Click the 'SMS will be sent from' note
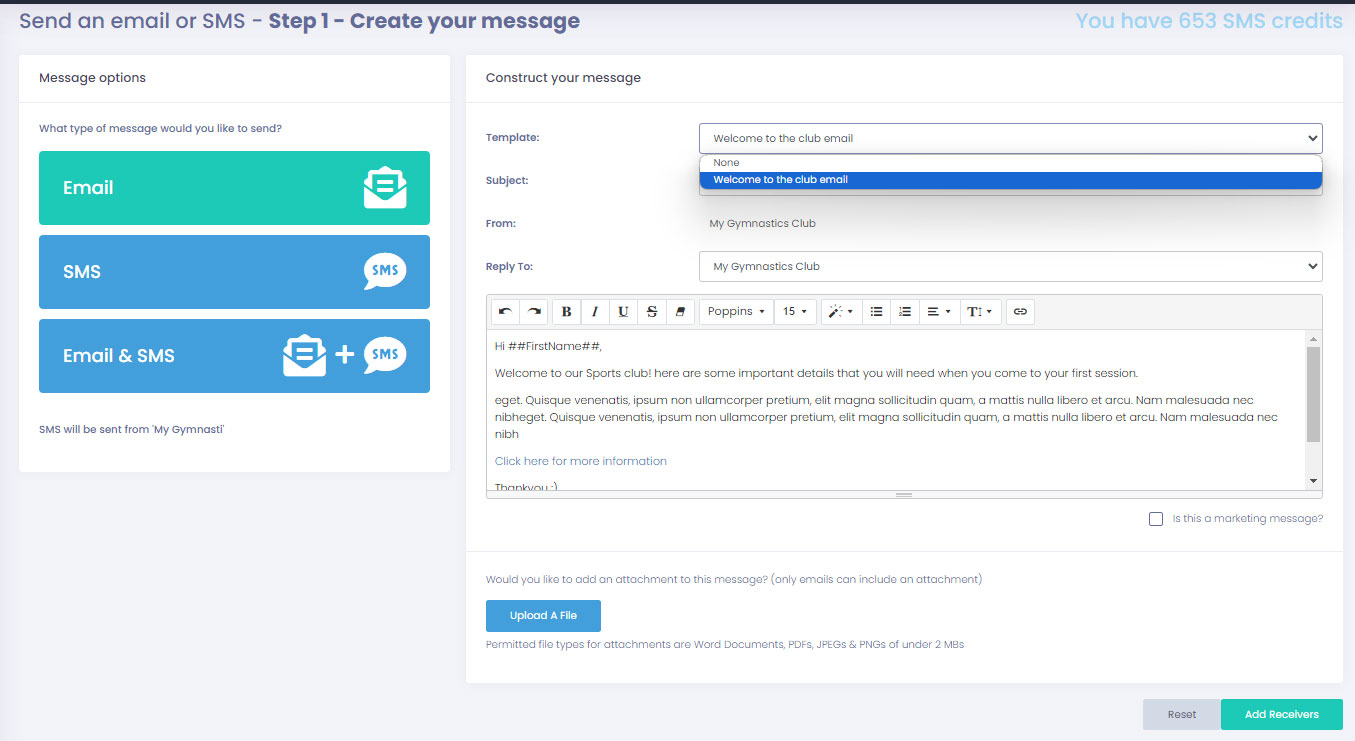 pyautogui.click(x=131, y=430)
